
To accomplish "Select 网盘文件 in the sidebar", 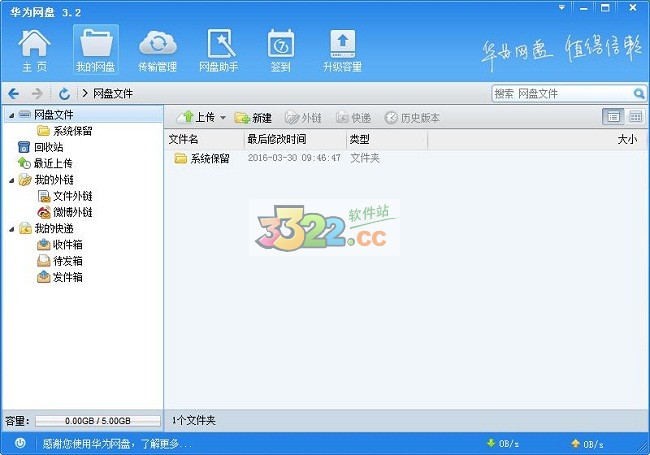I will point(54,115).
